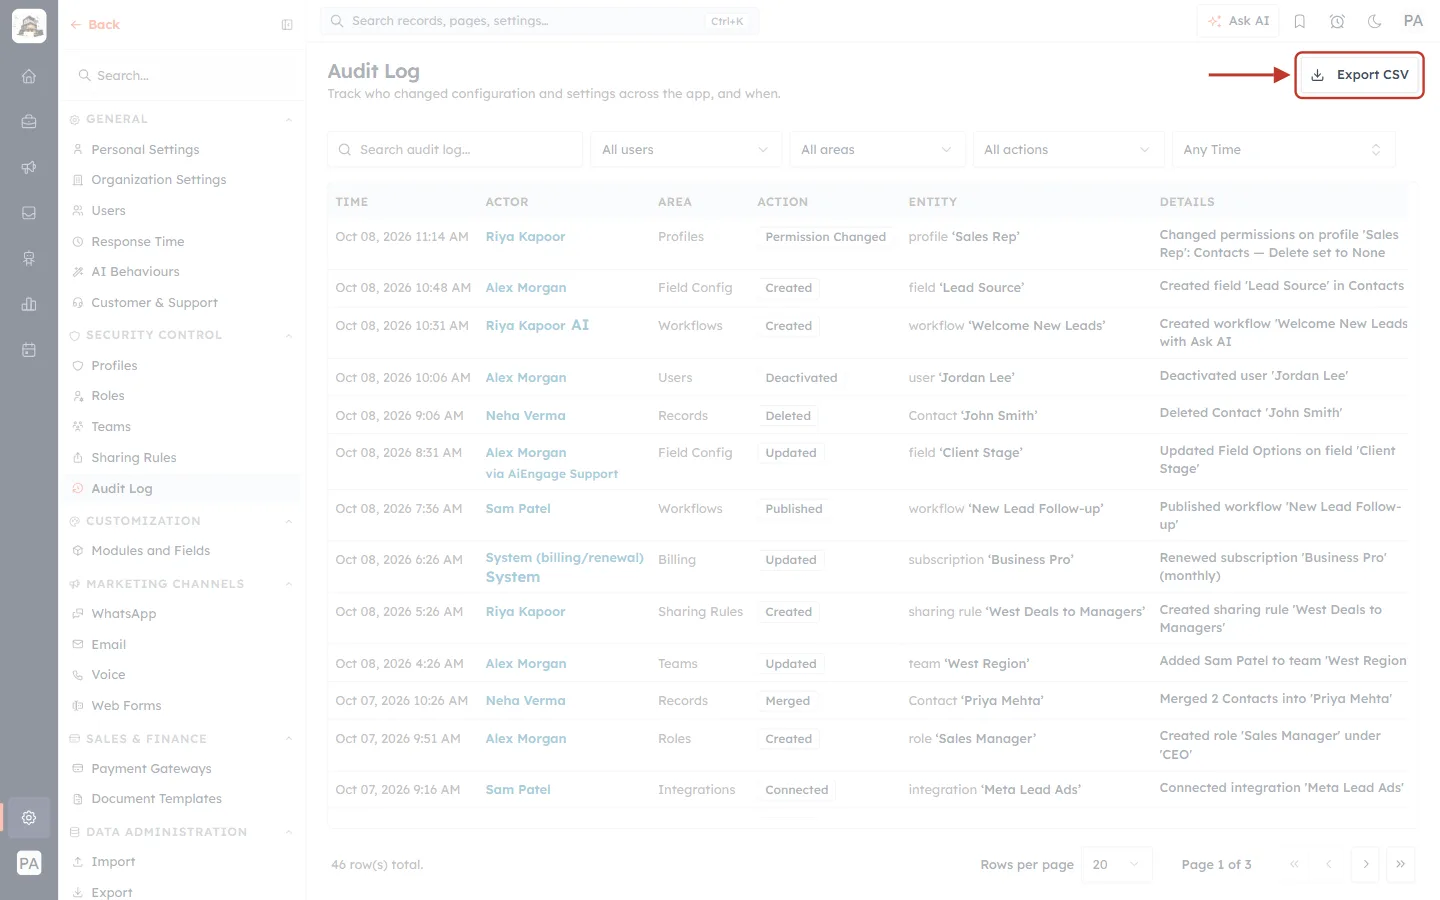The image size is (1440, 900).
Task: Open Voice channel settings
Action: click(108, 675)
